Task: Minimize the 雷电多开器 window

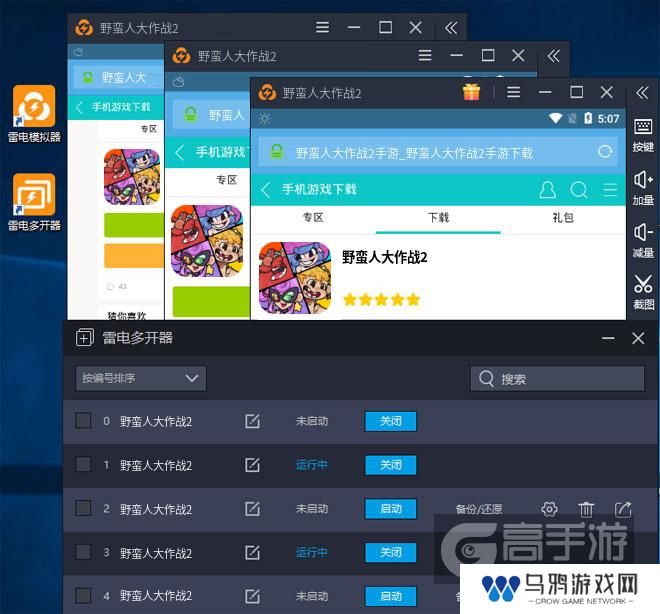Action: (608, 338)
